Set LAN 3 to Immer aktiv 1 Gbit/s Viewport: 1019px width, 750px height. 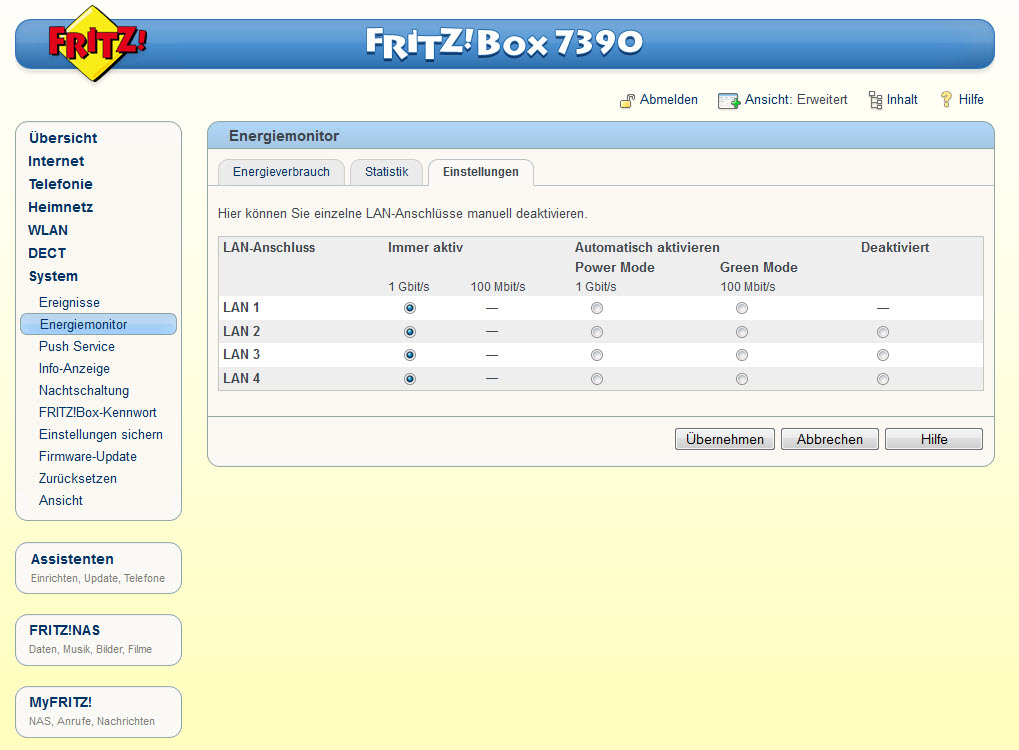(x=410, y=355)
